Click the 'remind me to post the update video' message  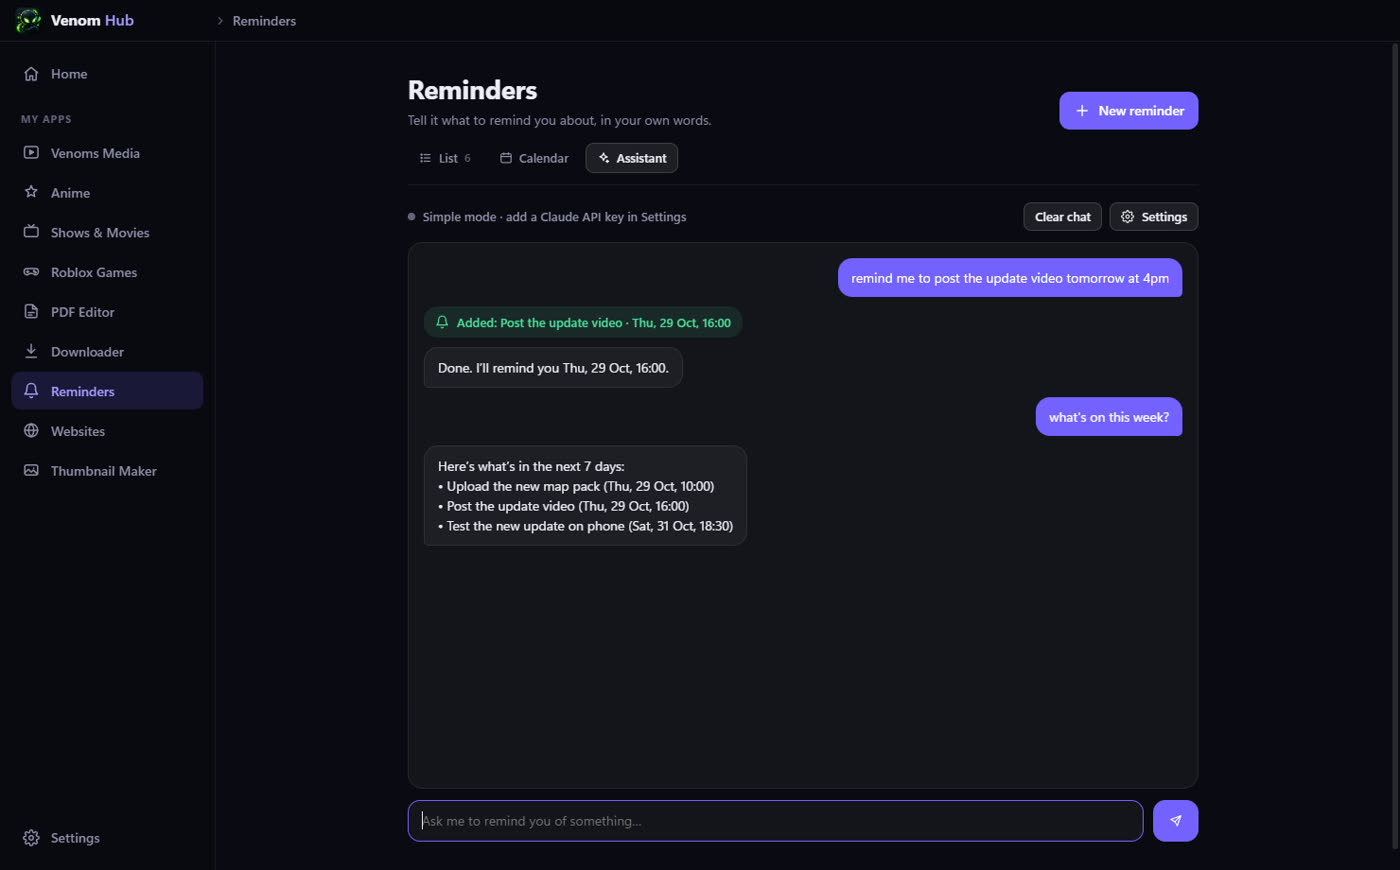[1010, 278]
